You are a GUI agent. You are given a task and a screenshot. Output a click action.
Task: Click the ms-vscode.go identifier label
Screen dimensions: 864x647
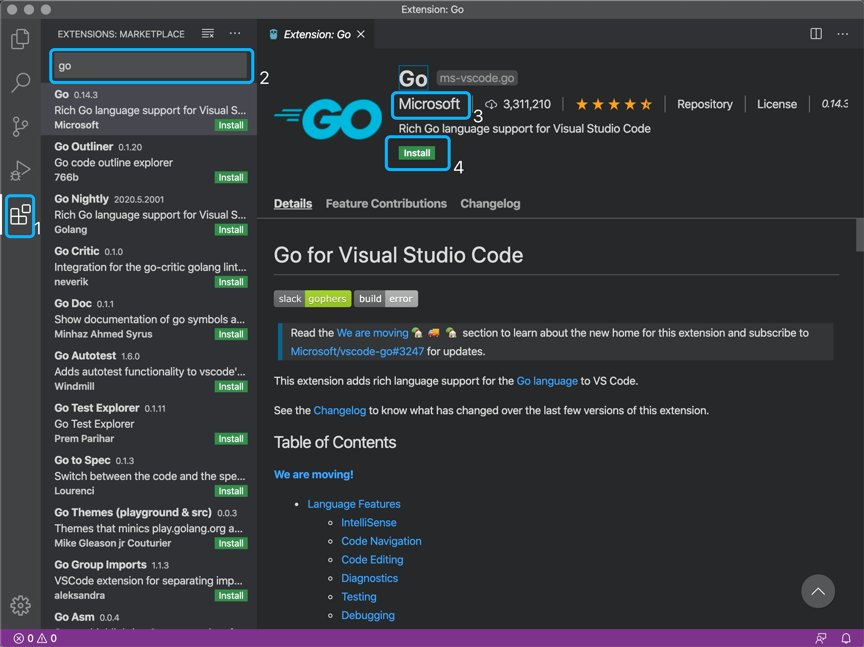pyautogui.click(x=477, y=78)
